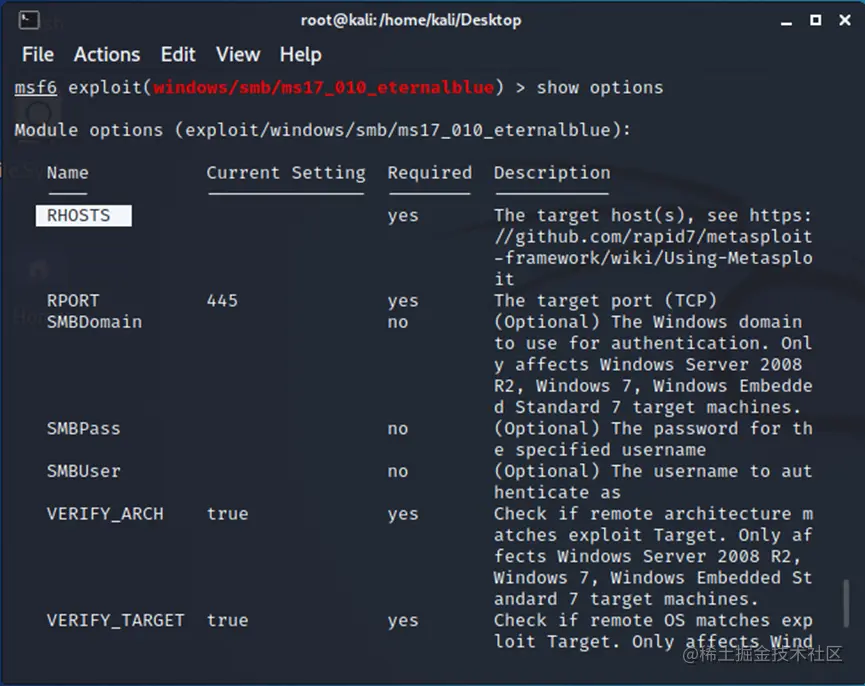Image resolution: width=865 pixels, height=686 pixels.
Task: Click the msf6 prompt text
Action: [35, 87]
